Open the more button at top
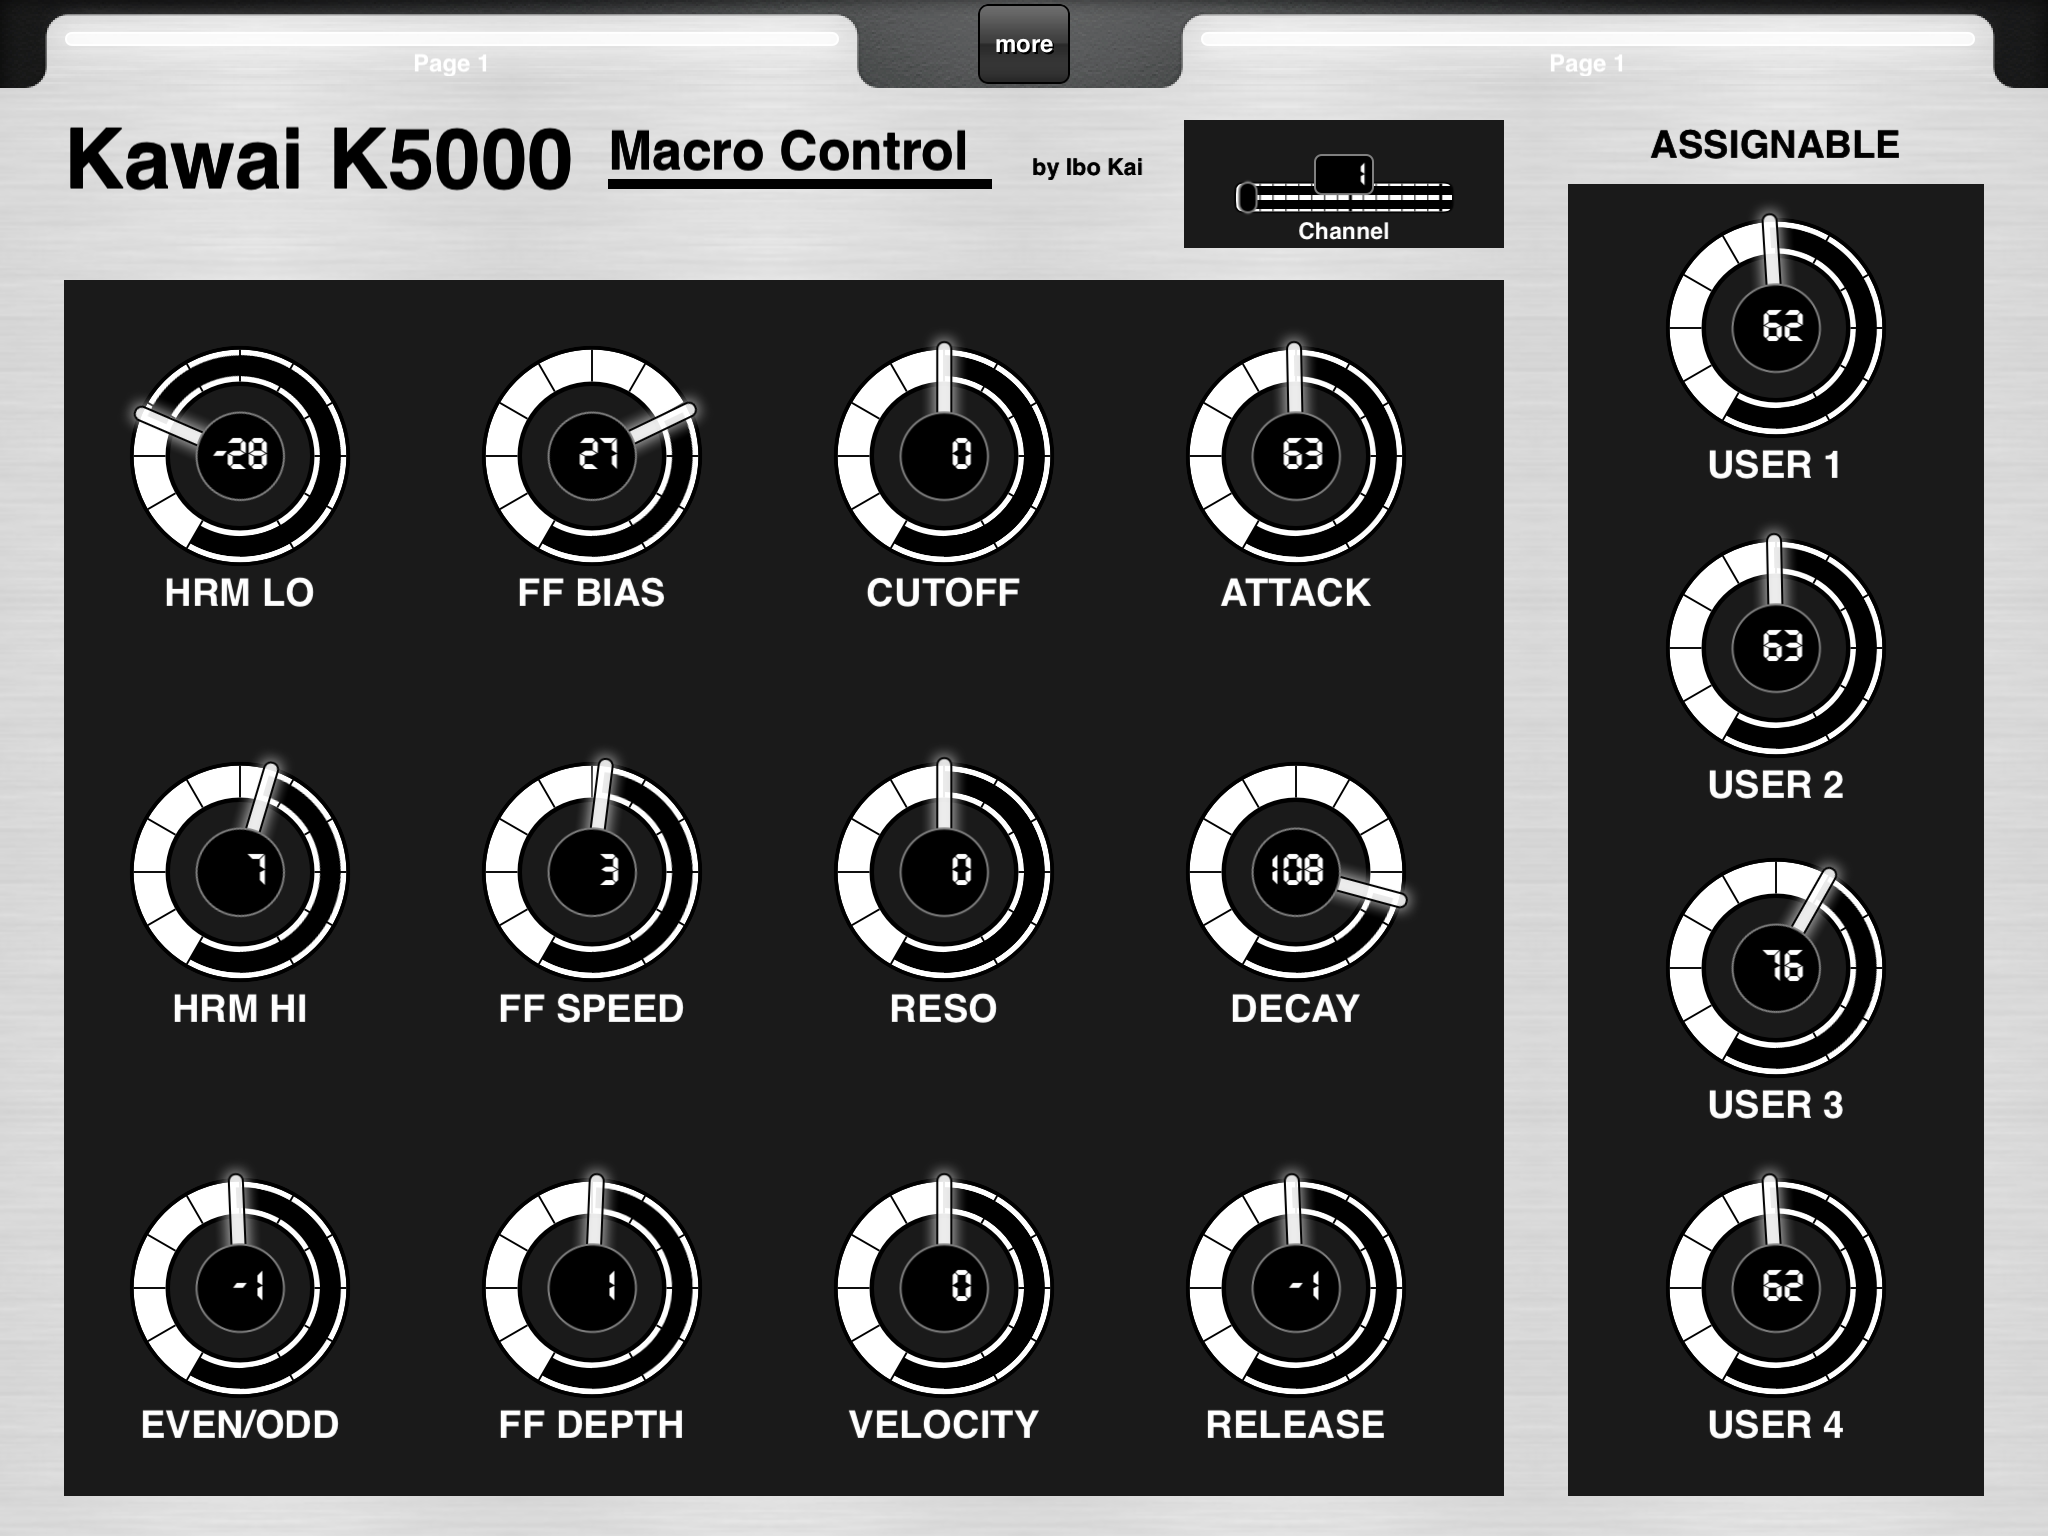This screenshot has height=1536, width=2048. pos(1024,44)
